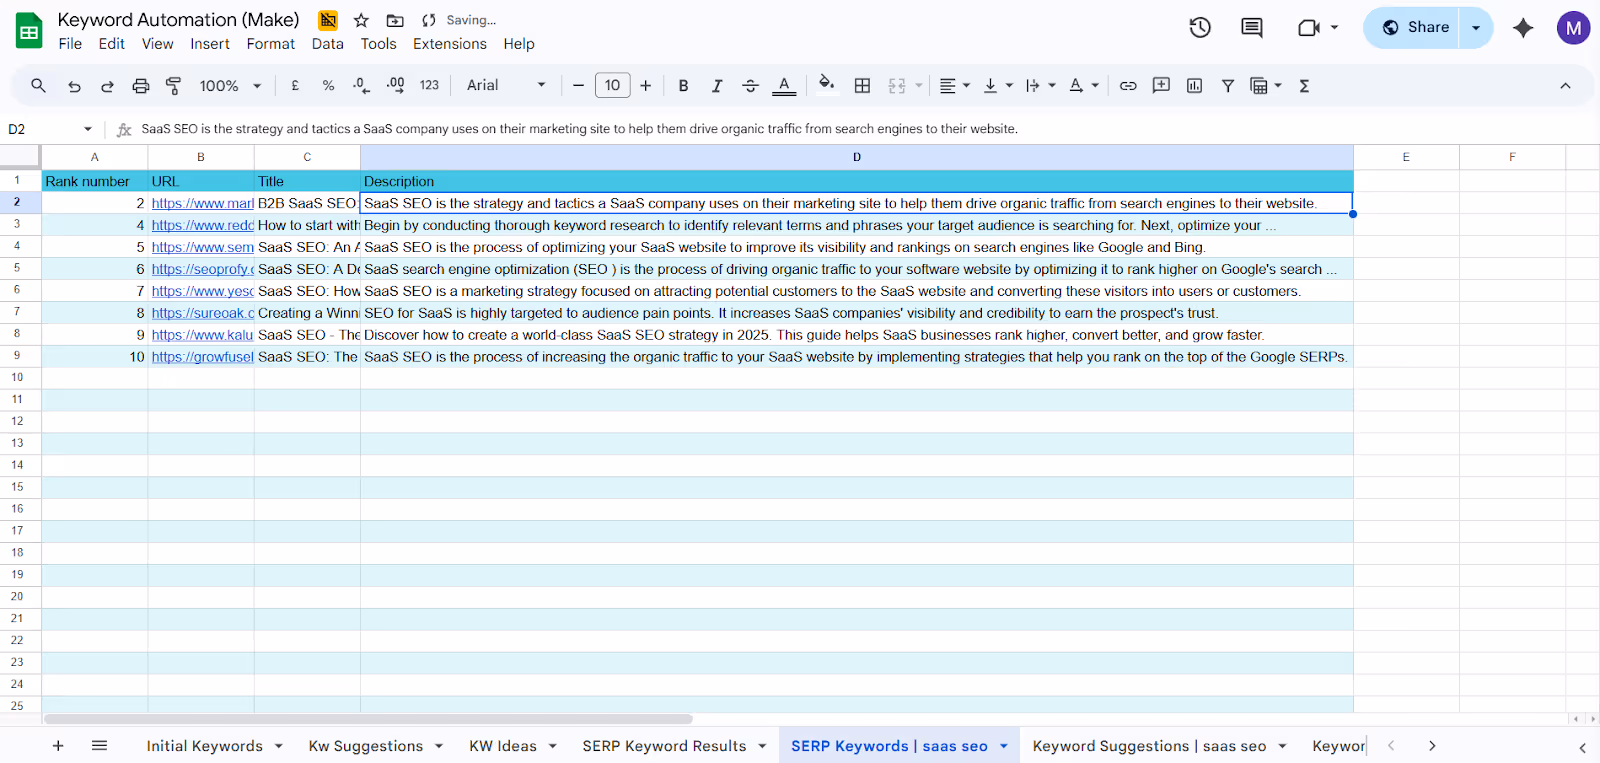Click the horizontal scrollbar
The height and width of the screenshot is (763, 1600).
[x=368, y=719]
